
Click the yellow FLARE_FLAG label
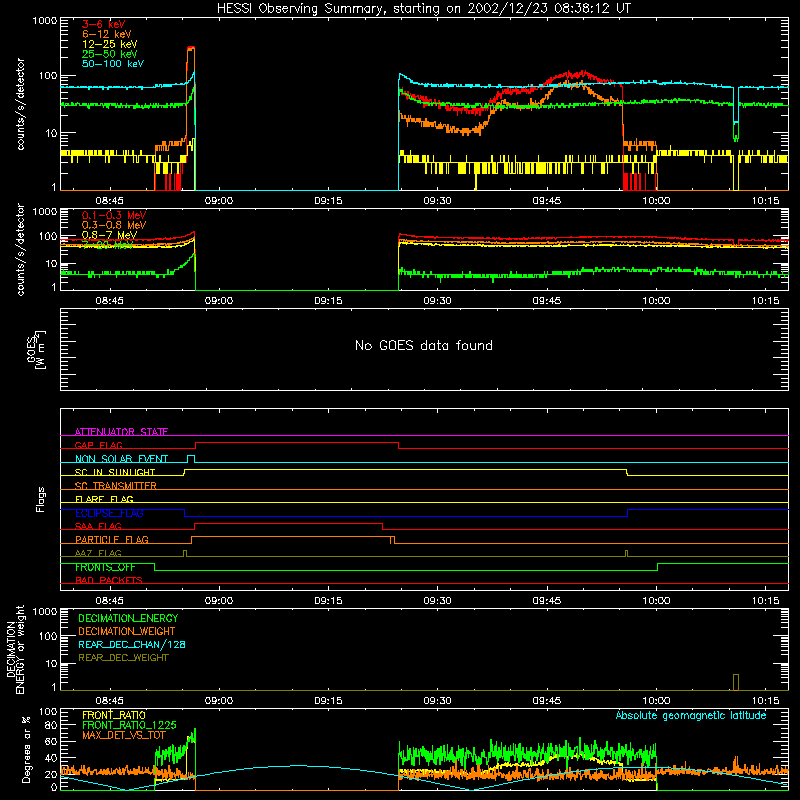coord(104,499)
